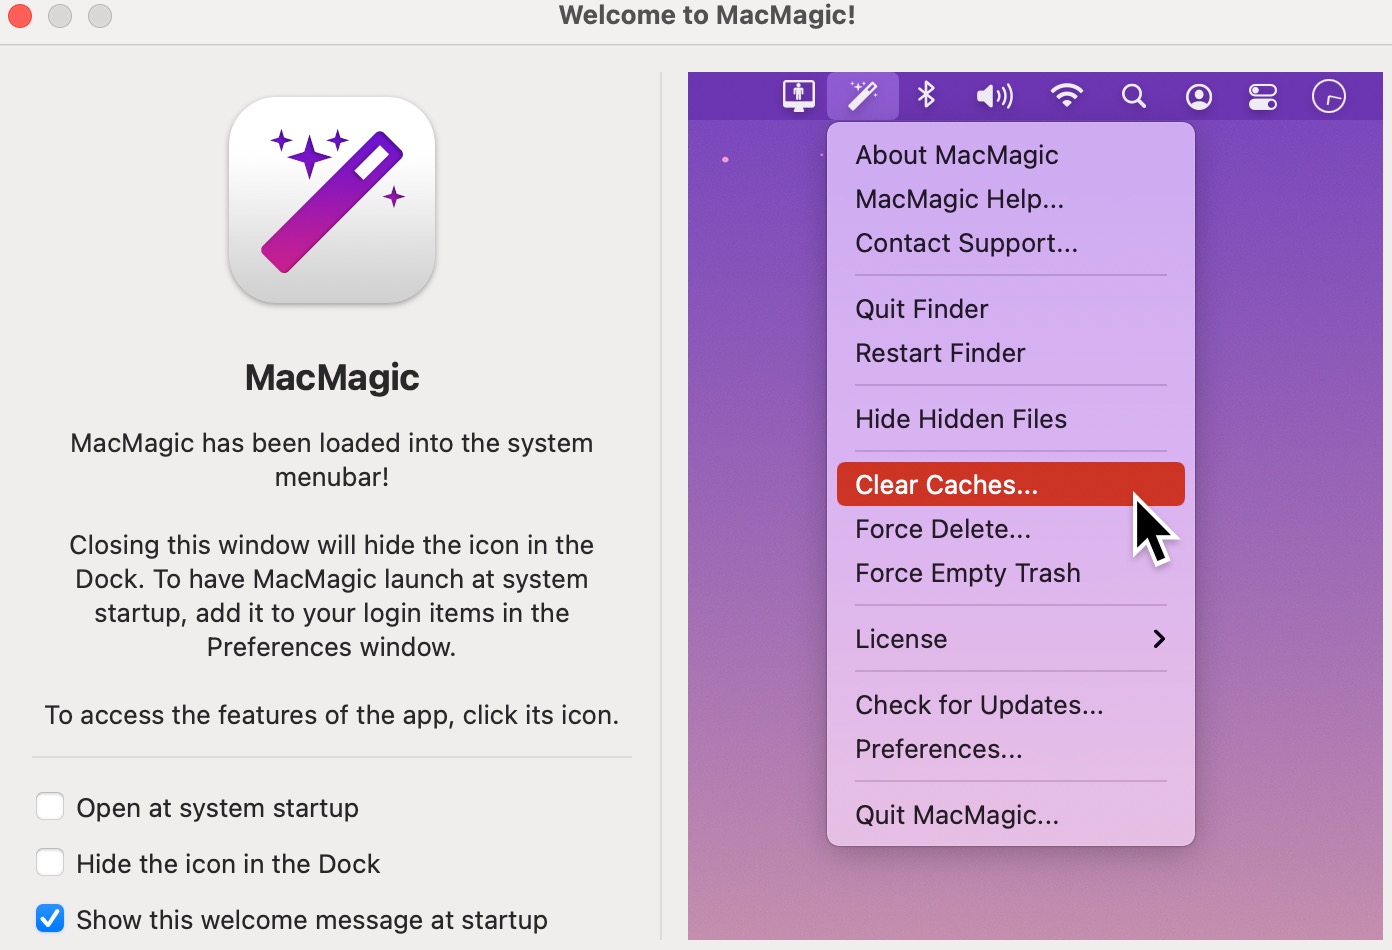The height and width of the screenshot is (950, 1392).
Task: Open the screen sharing display menubar icon
Action: pyautogui.click(x=798, y=96)
